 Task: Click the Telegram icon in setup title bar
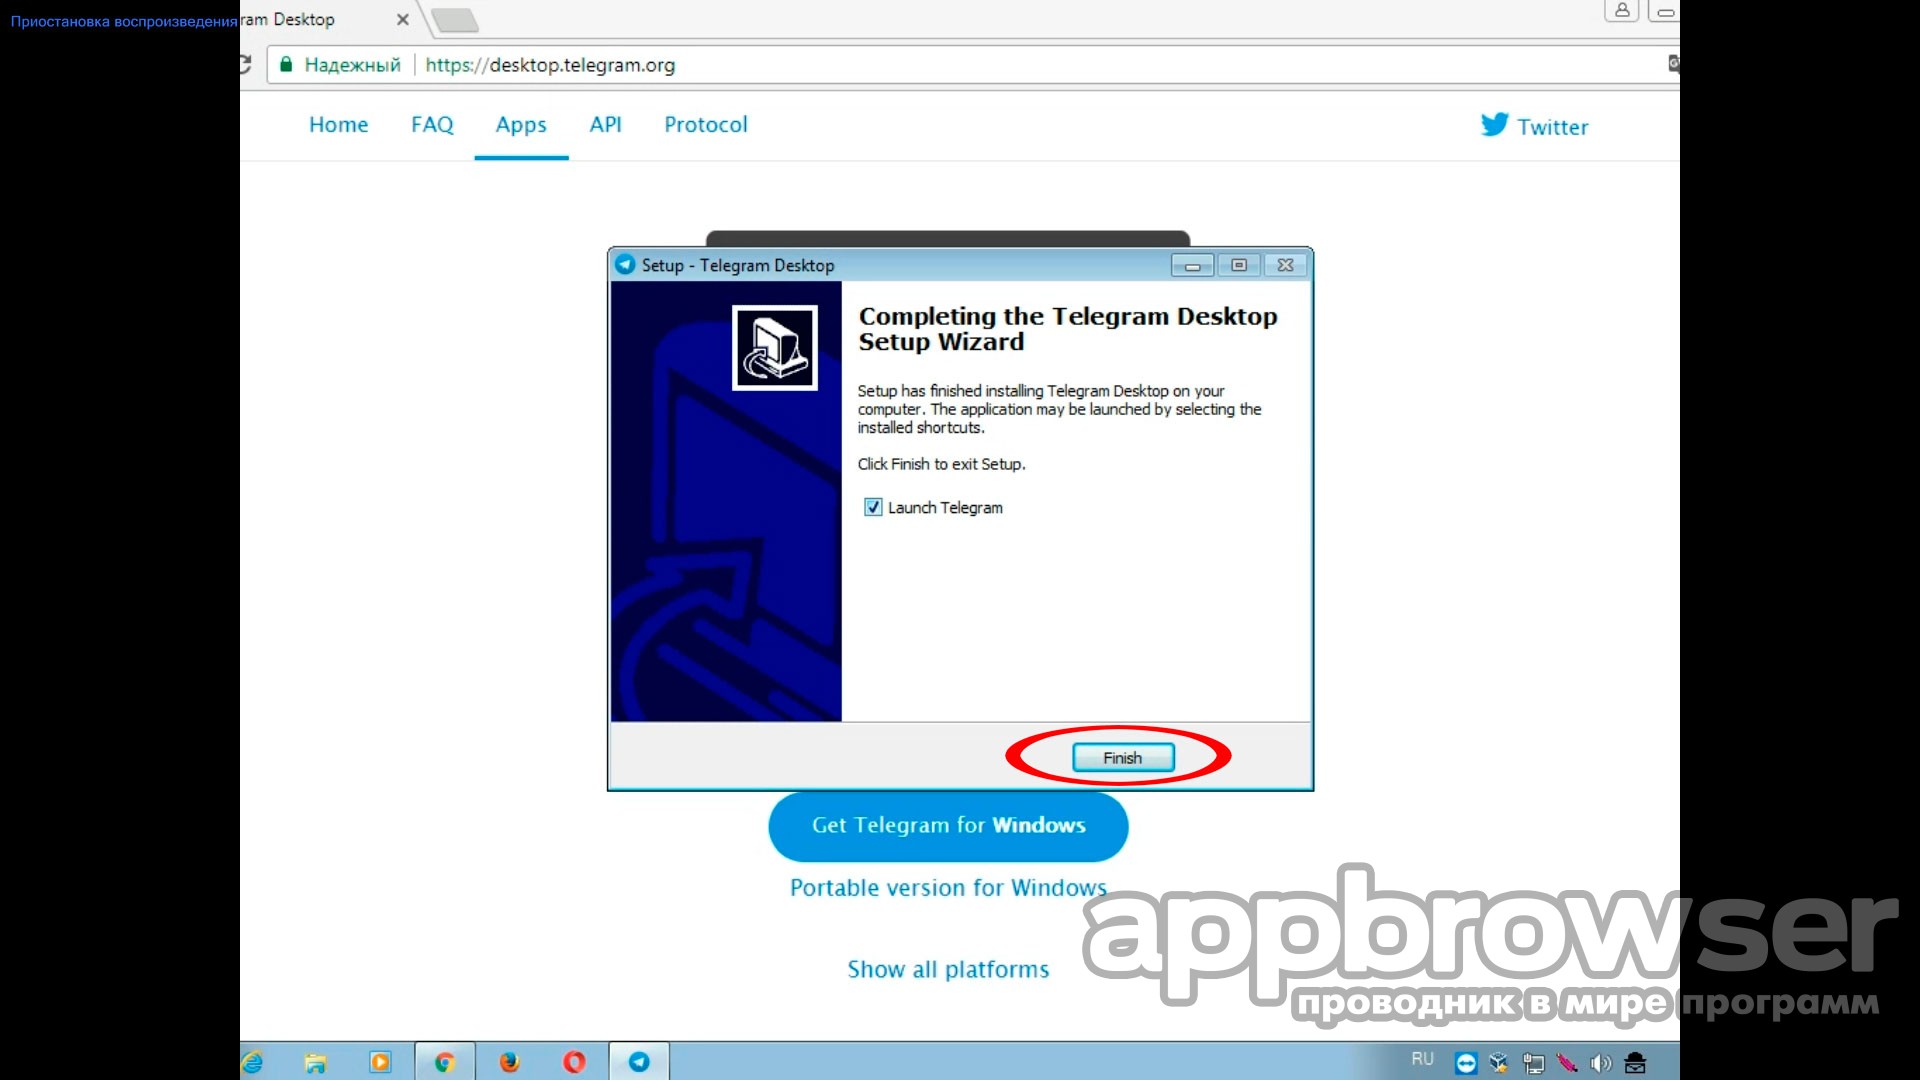[625, 265]
